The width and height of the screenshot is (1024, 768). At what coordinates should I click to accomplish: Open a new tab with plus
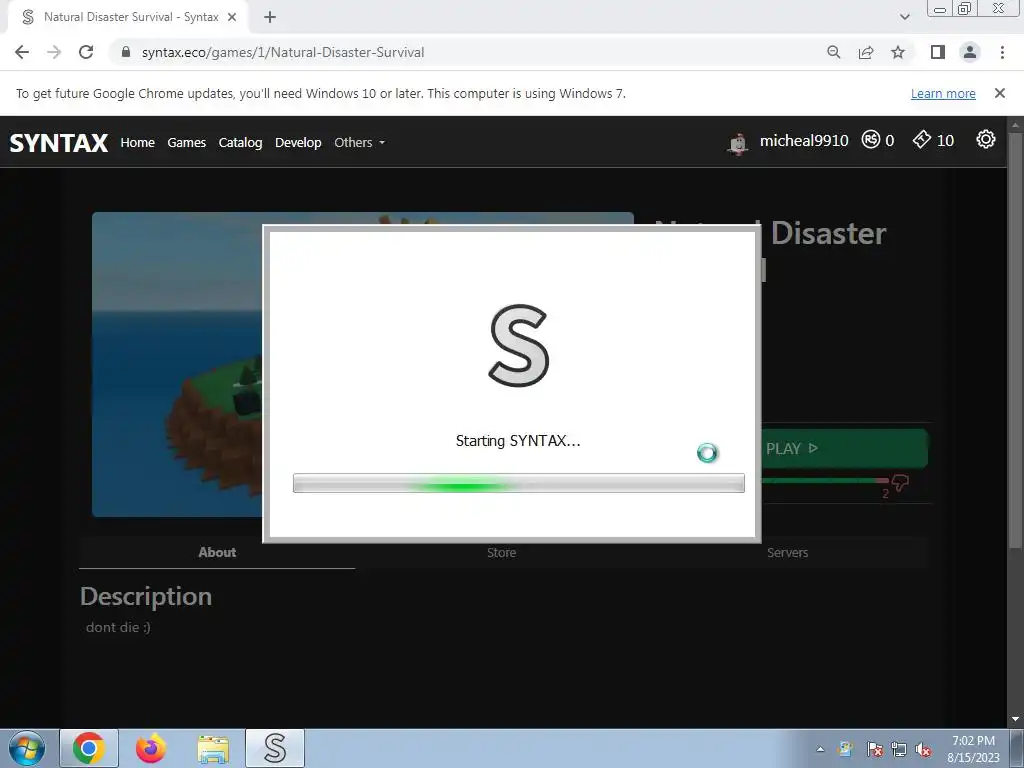pos(270,18)
